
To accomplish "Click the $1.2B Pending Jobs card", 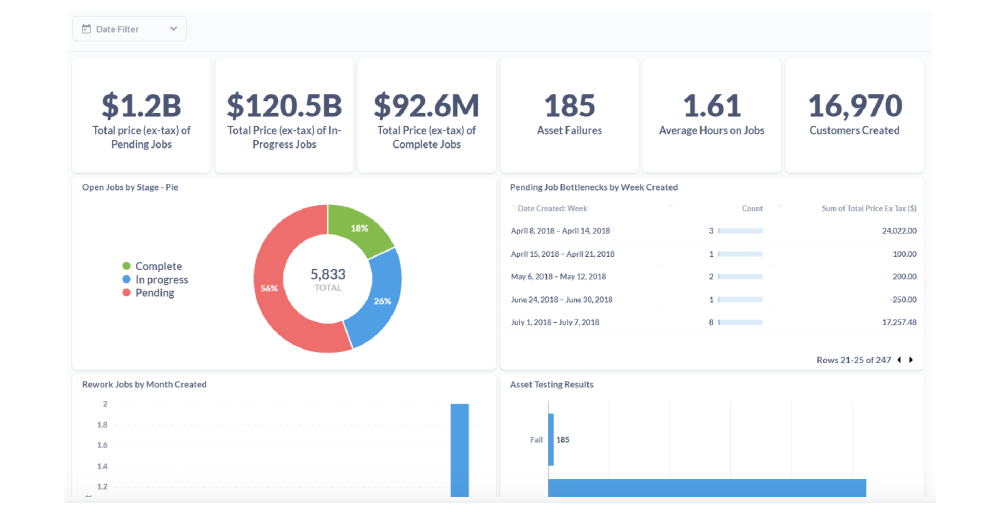I will 142,115.
